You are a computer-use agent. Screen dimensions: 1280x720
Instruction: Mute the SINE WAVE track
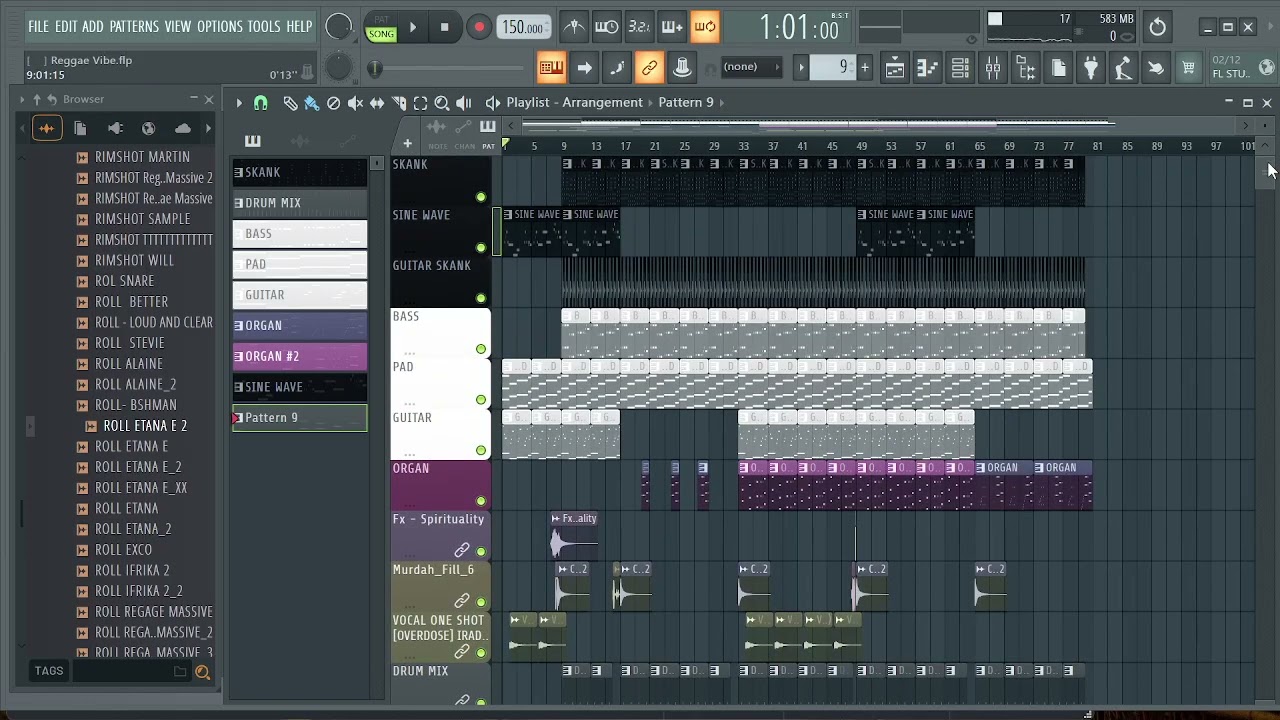pos(481,247)
